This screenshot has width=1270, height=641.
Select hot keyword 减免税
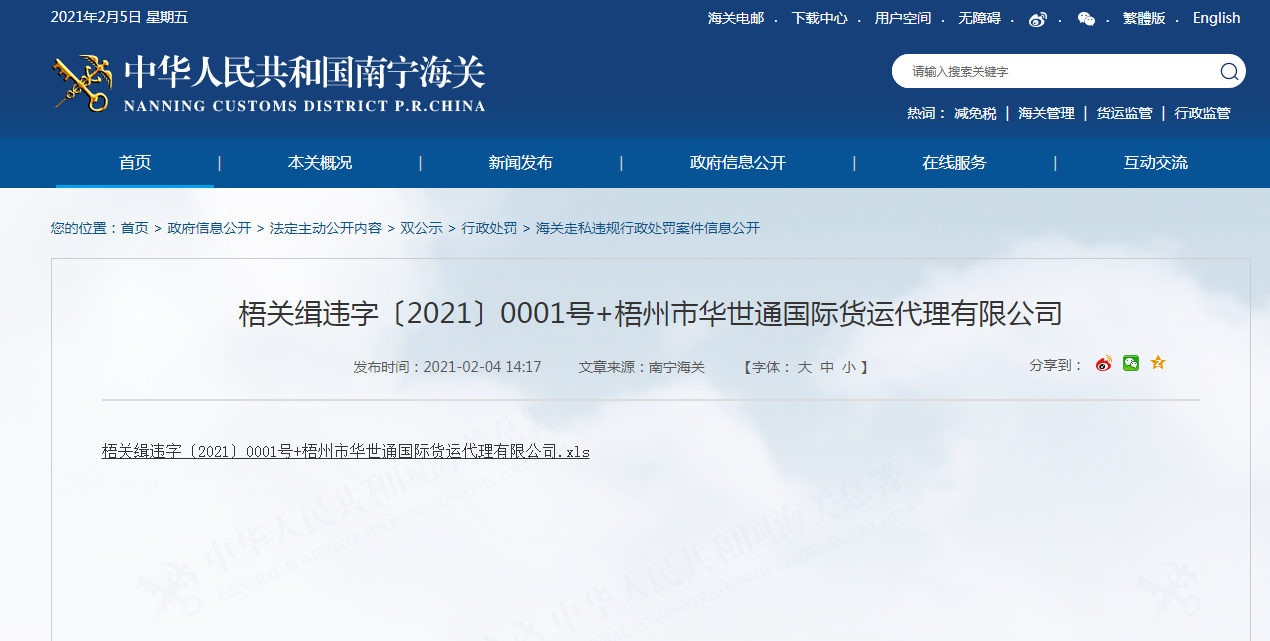(x=975, y=113)
